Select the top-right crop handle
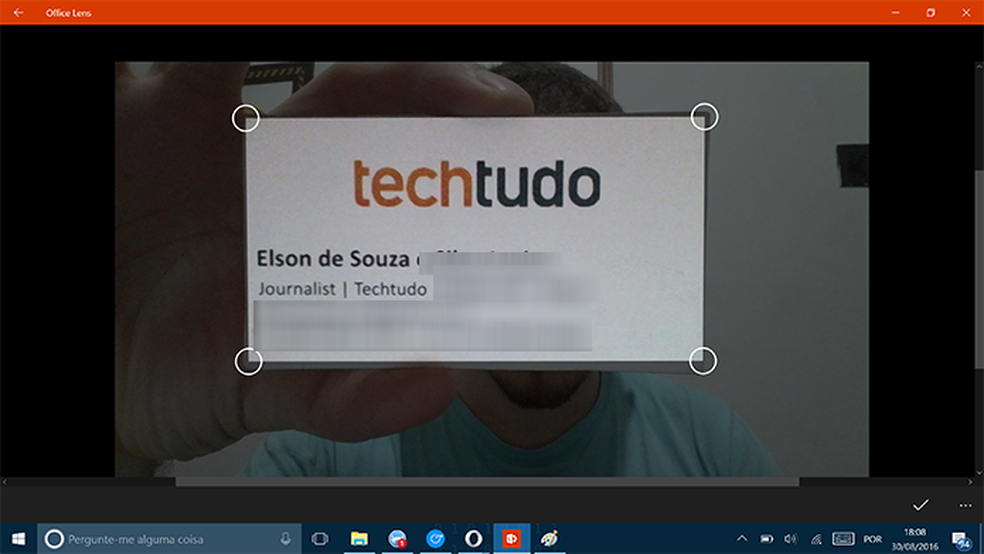 [704, 117]
